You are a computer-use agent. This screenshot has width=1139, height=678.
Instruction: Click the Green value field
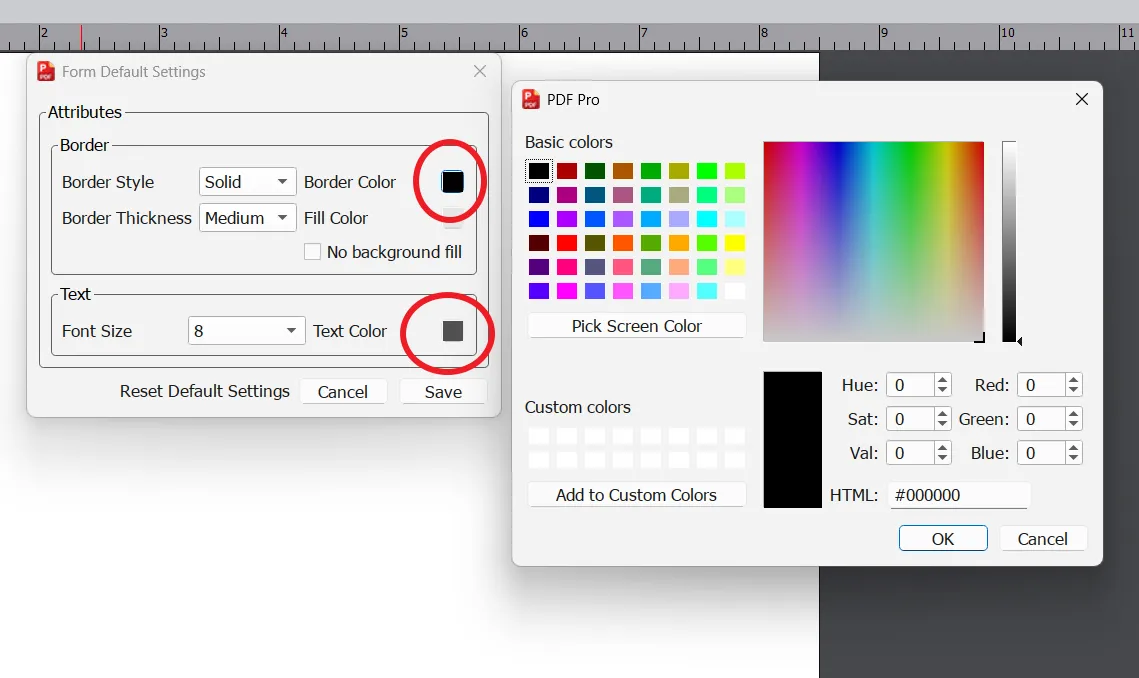1041,419
